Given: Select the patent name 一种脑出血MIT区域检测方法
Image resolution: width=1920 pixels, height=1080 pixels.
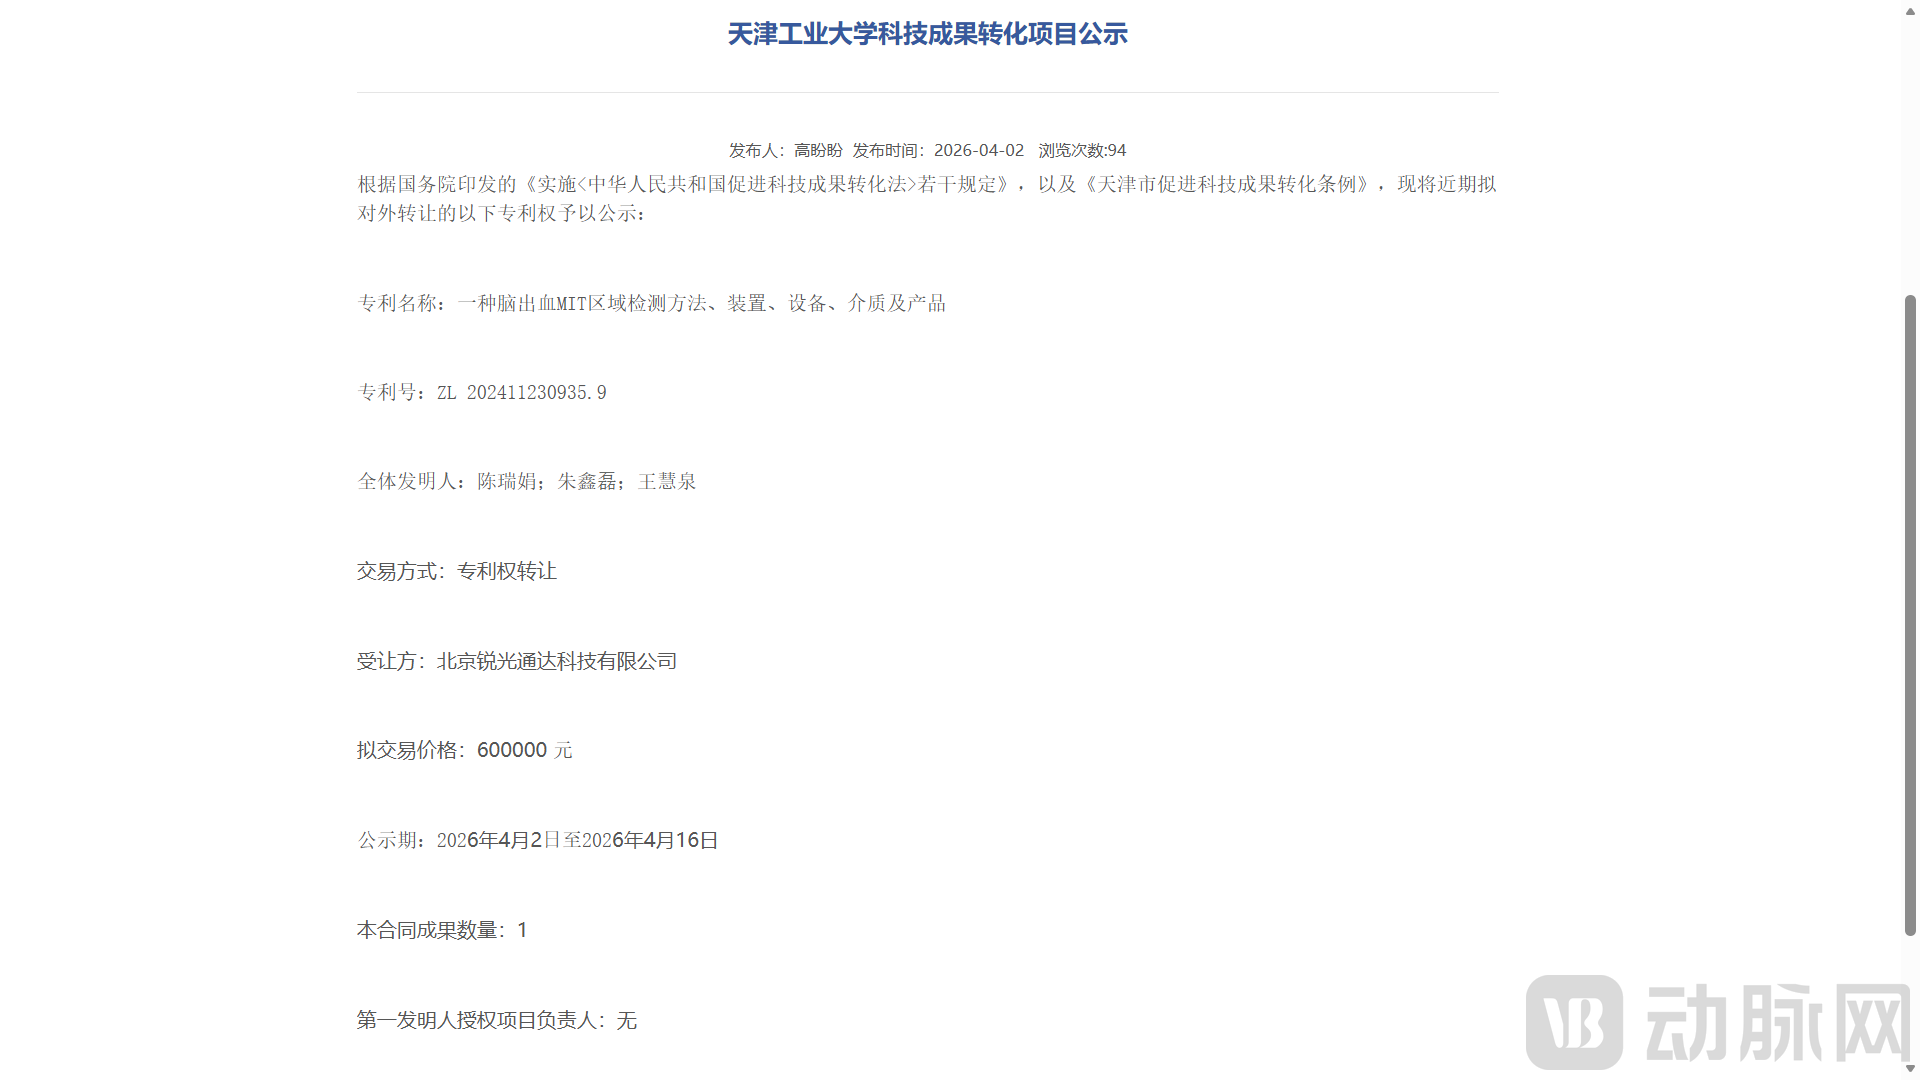Looking at the screenshot, I should point(585,303).
